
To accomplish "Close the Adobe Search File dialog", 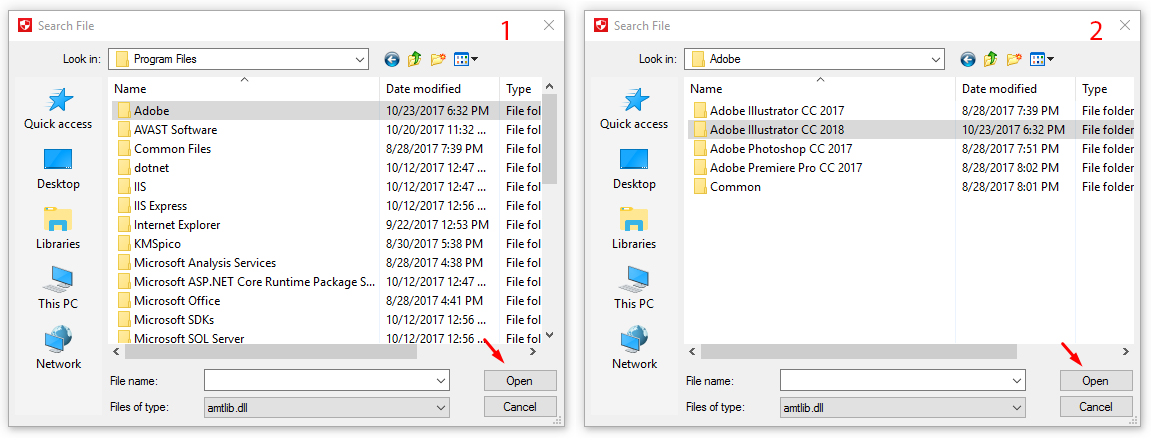I will pyautogui.click(x=1125, y=26).
